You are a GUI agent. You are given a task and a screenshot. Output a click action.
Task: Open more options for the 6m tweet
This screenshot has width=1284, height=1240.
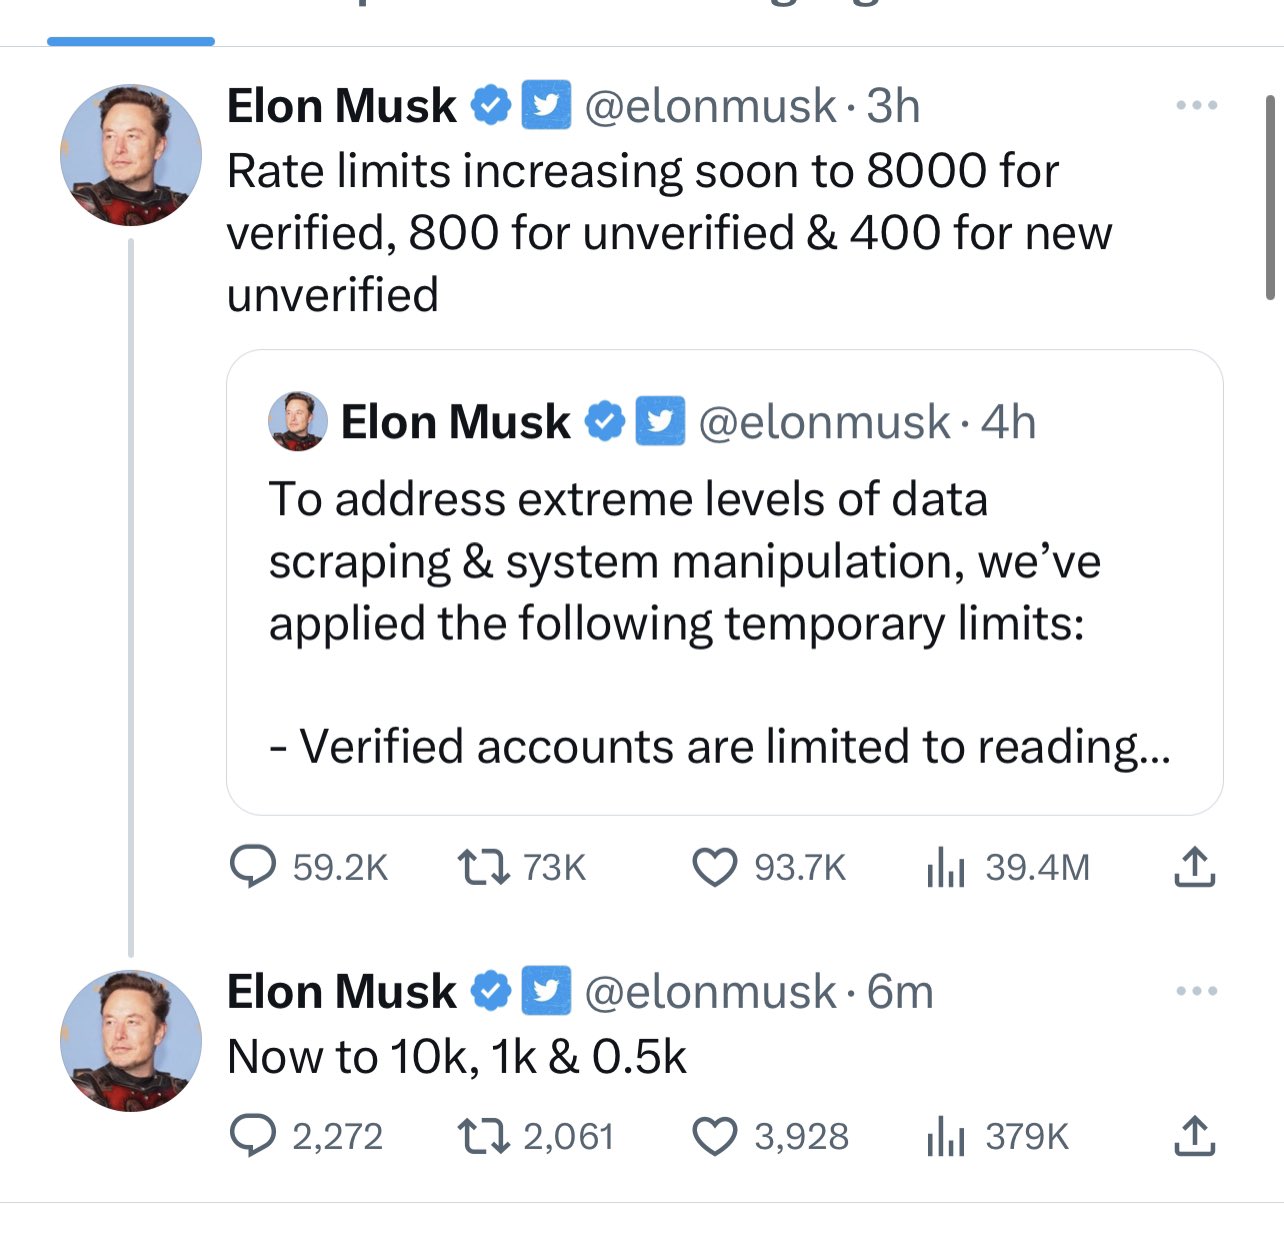(x=1197, y=991)
